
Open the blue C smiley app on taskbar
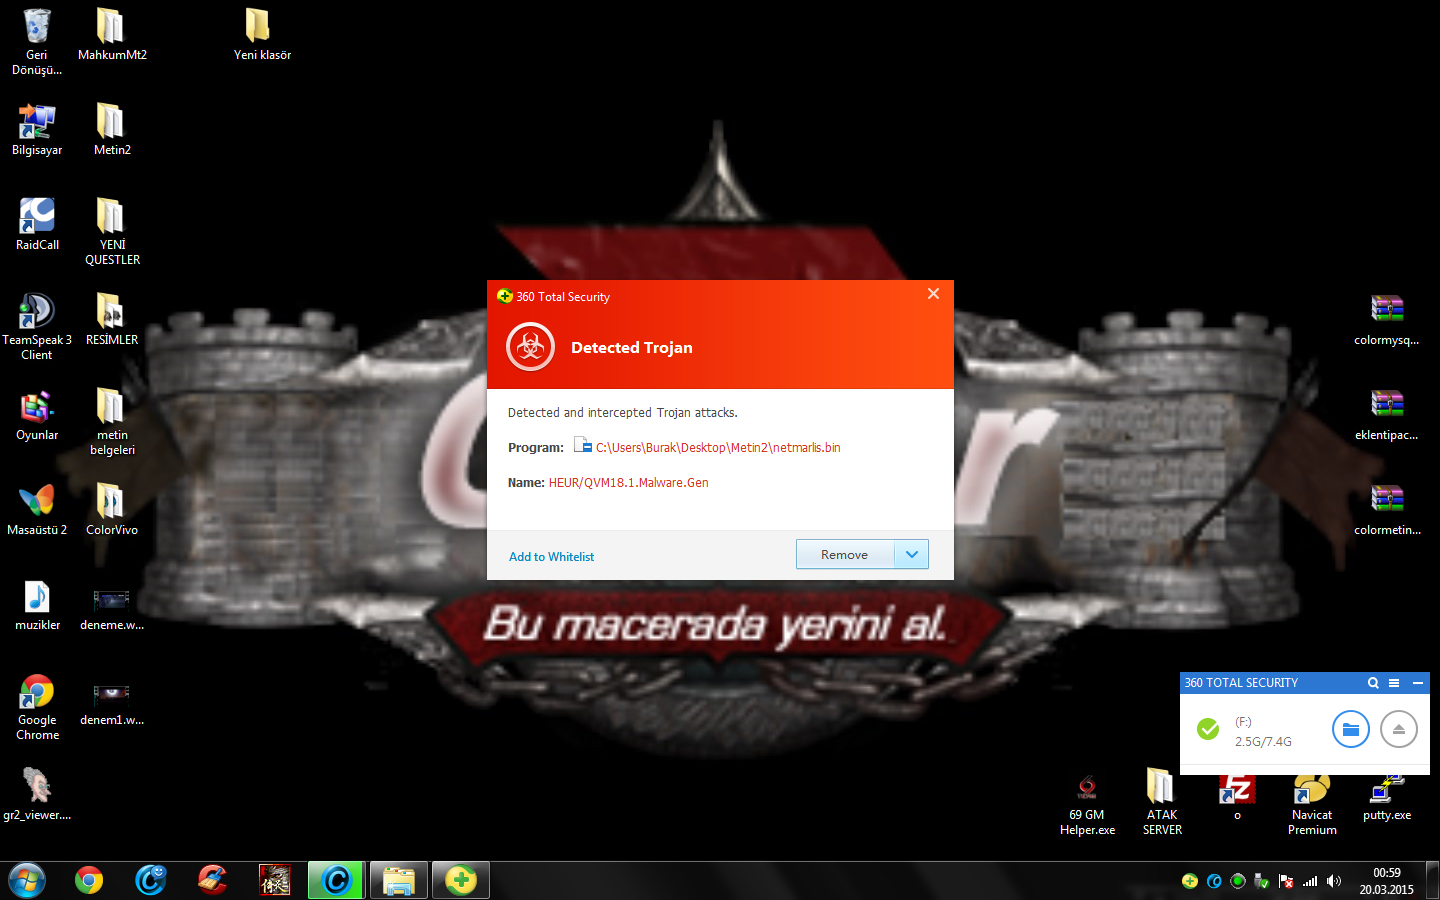[x=151, y=880]
